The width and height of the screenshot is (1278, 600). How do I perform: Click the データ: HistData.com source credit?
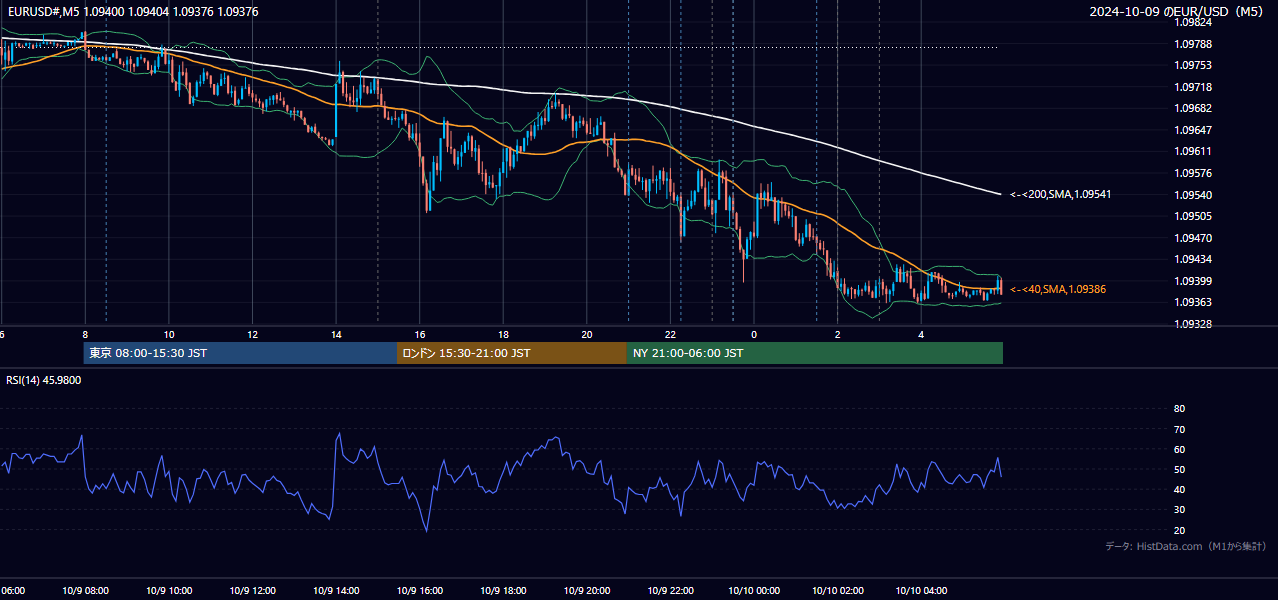coord(1186,546)
